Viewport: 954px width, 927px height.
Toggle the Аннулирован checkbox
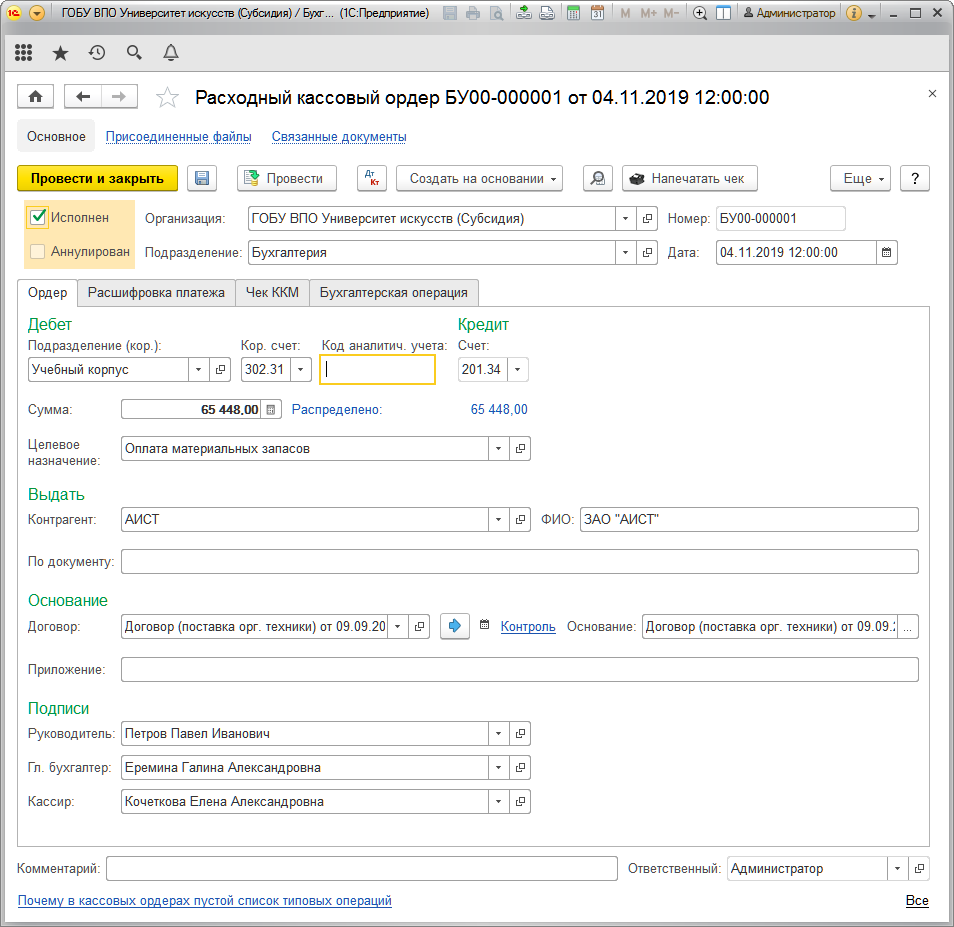[38, 252]
